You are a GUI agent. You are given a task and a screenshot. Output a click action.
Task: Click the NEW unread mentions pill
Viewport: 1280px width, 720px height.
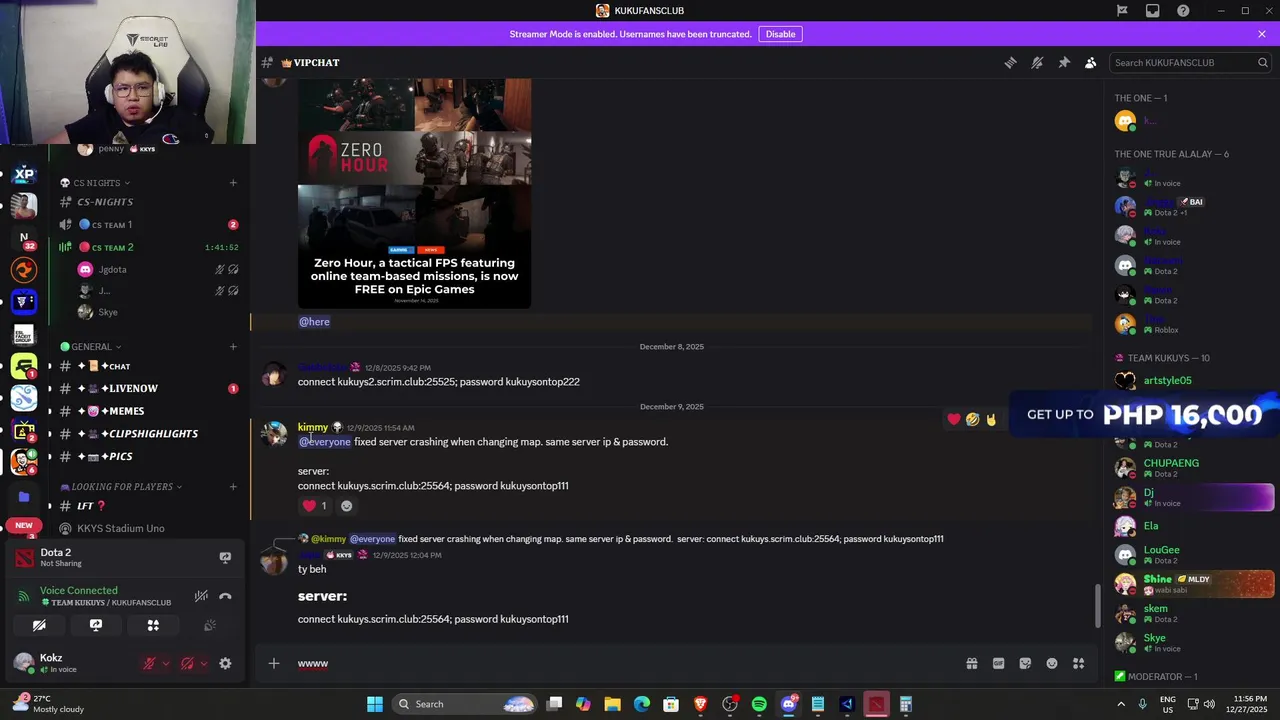pos(24,525)
